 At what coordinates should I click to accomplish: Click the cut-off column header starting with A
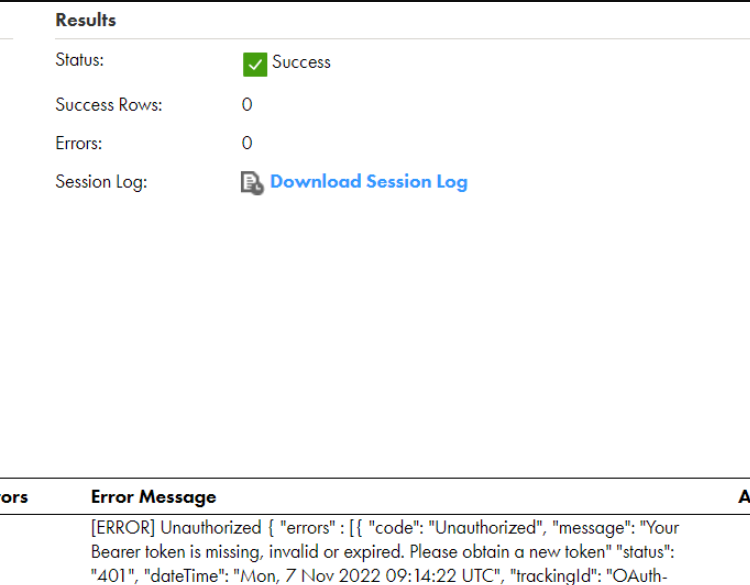click(744, 497)
